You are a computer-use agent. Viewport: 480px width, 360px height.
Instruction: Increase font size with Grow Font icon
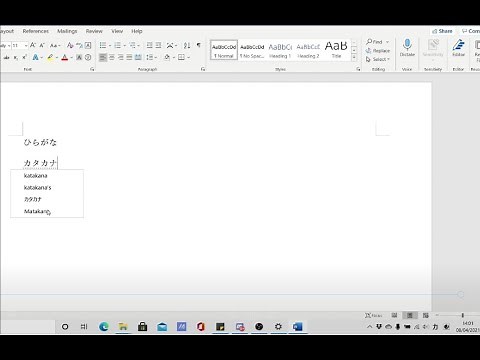pos(33,45)
